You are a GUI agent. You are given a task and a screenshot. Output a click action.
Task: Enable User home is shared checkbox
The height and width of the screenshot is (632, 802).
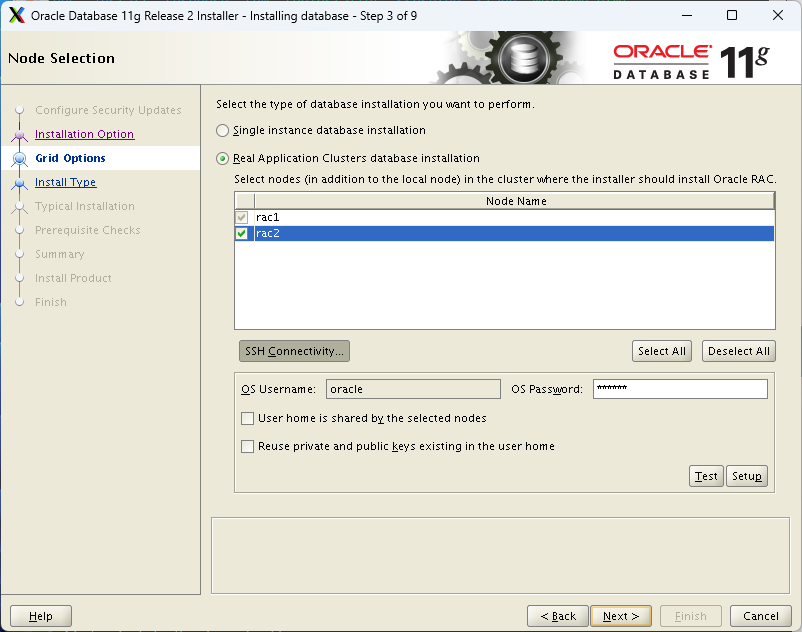click(x=248, y=418)
